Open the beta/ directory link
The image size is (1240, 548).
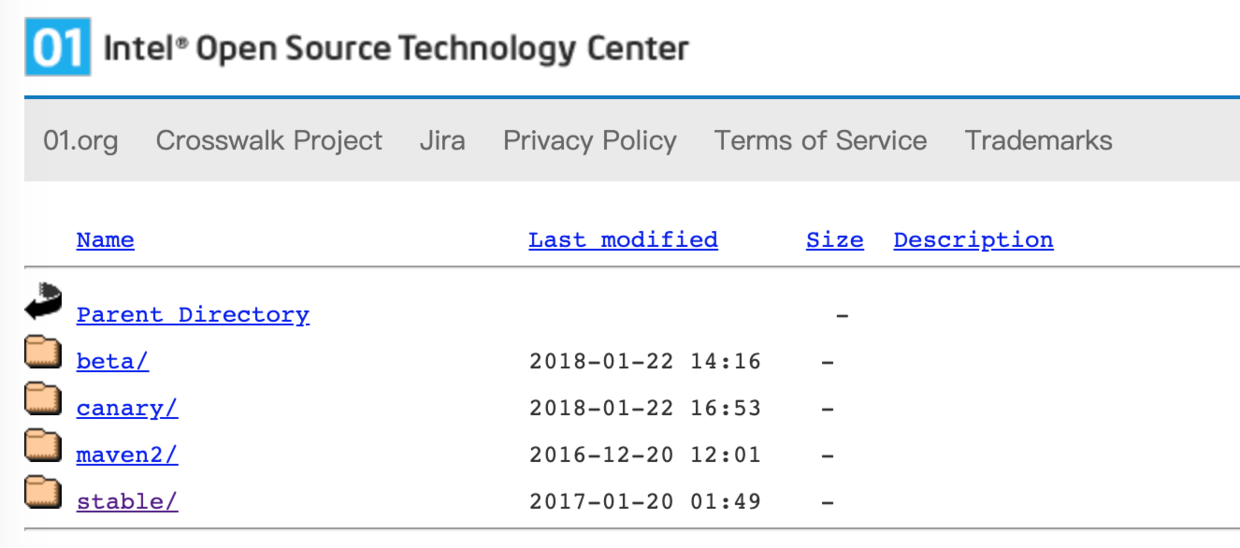point(113,361)
